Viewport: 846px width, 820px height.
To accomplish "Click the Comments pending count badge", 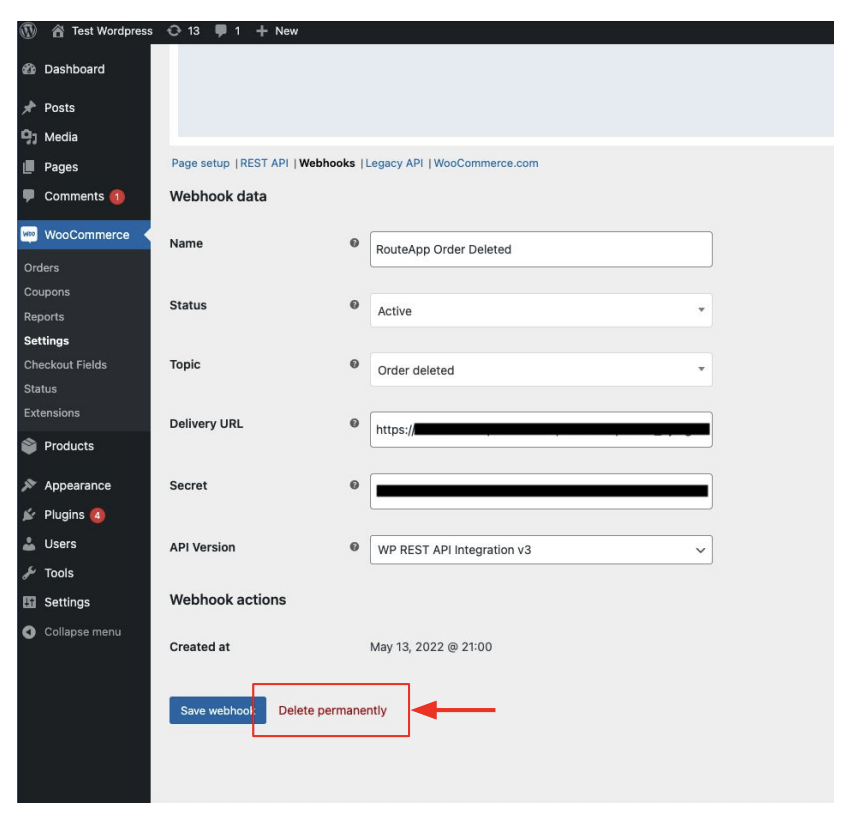I will click(x=117, y=197).
